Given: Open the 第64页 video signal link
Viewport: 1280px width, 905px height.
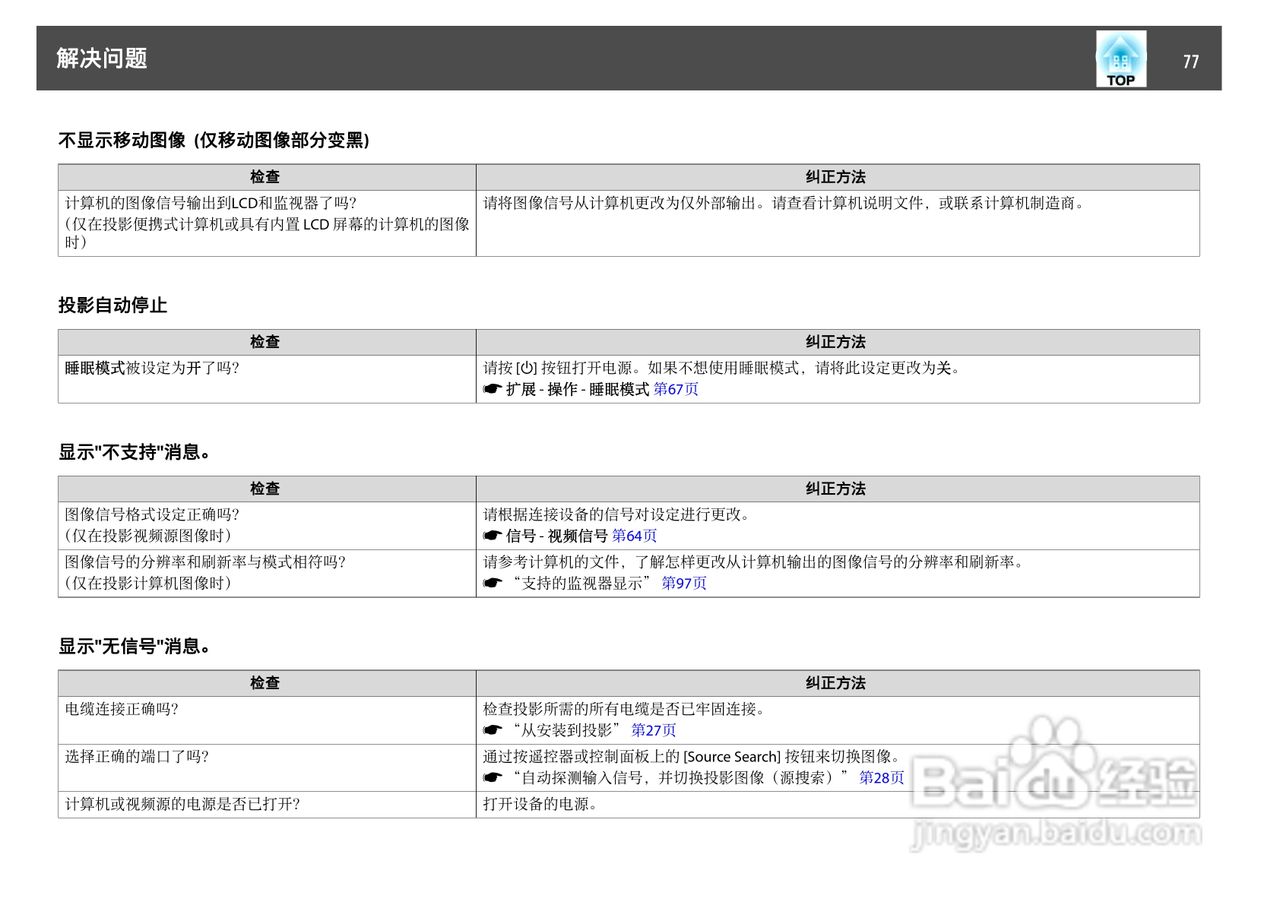Looking at the screenshot, I should click(x=634, y=536).
